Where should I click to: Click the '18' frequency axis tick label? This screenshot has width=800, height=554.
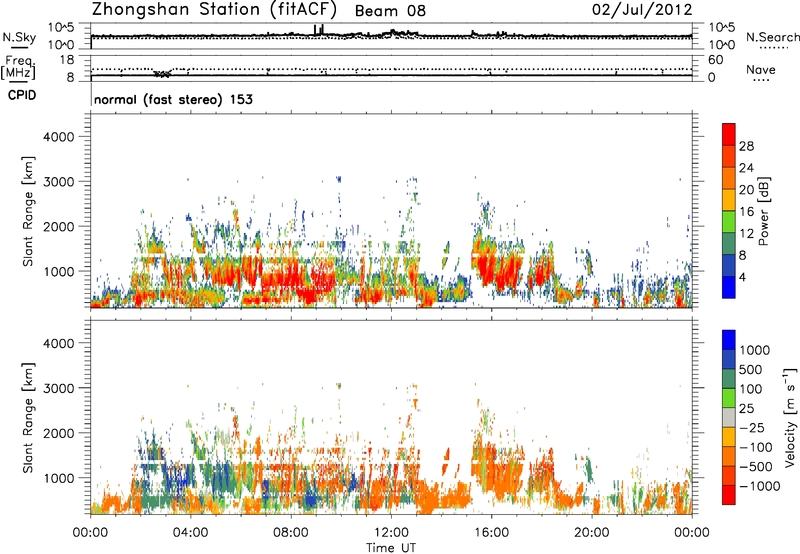point(66,60)
